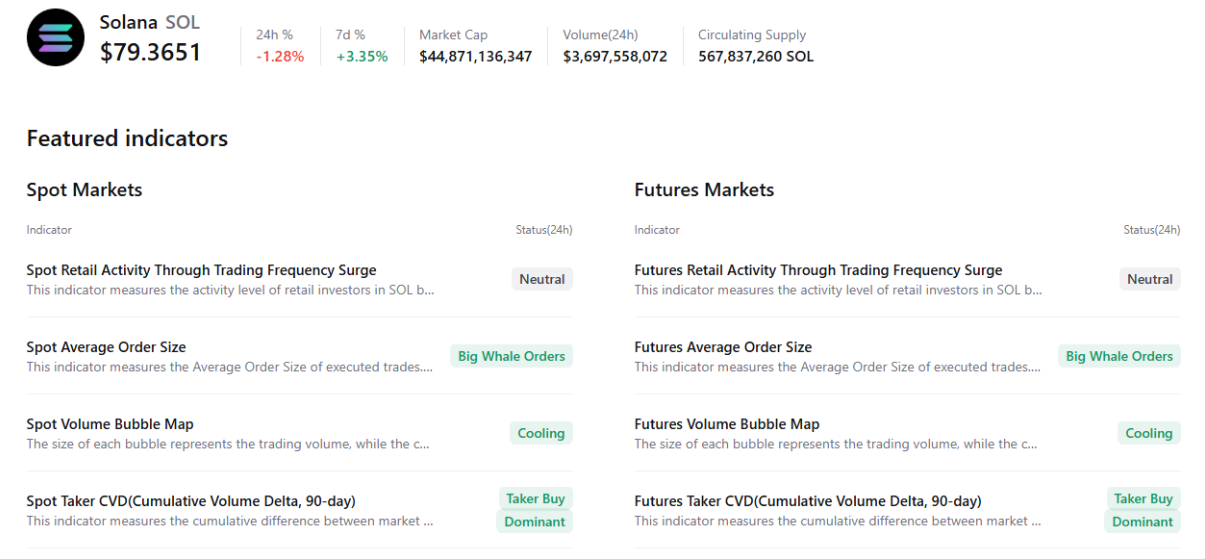Click the Futures Volume Bubble Map Cooling badge
The height and width of the screenshot is (559, 1205).
coord(1148,433)
